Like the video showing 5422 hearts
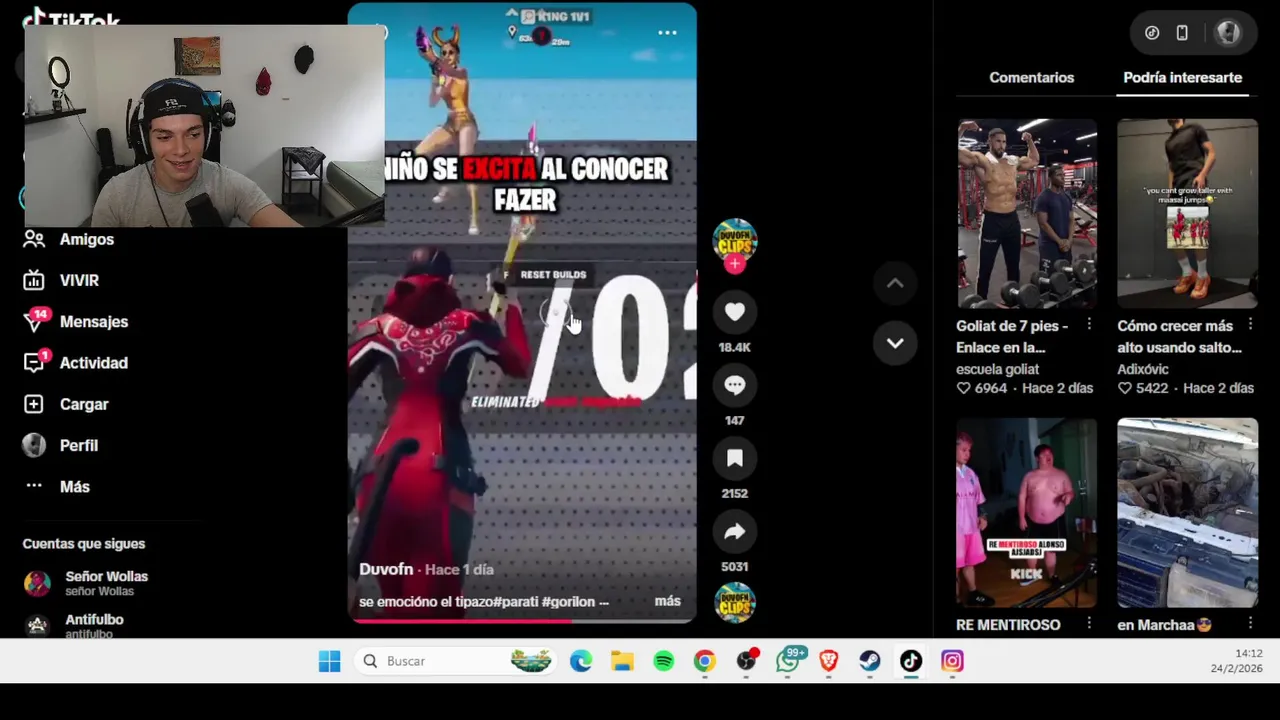This screenshot has width=1280, height=720. [1125, 388]
